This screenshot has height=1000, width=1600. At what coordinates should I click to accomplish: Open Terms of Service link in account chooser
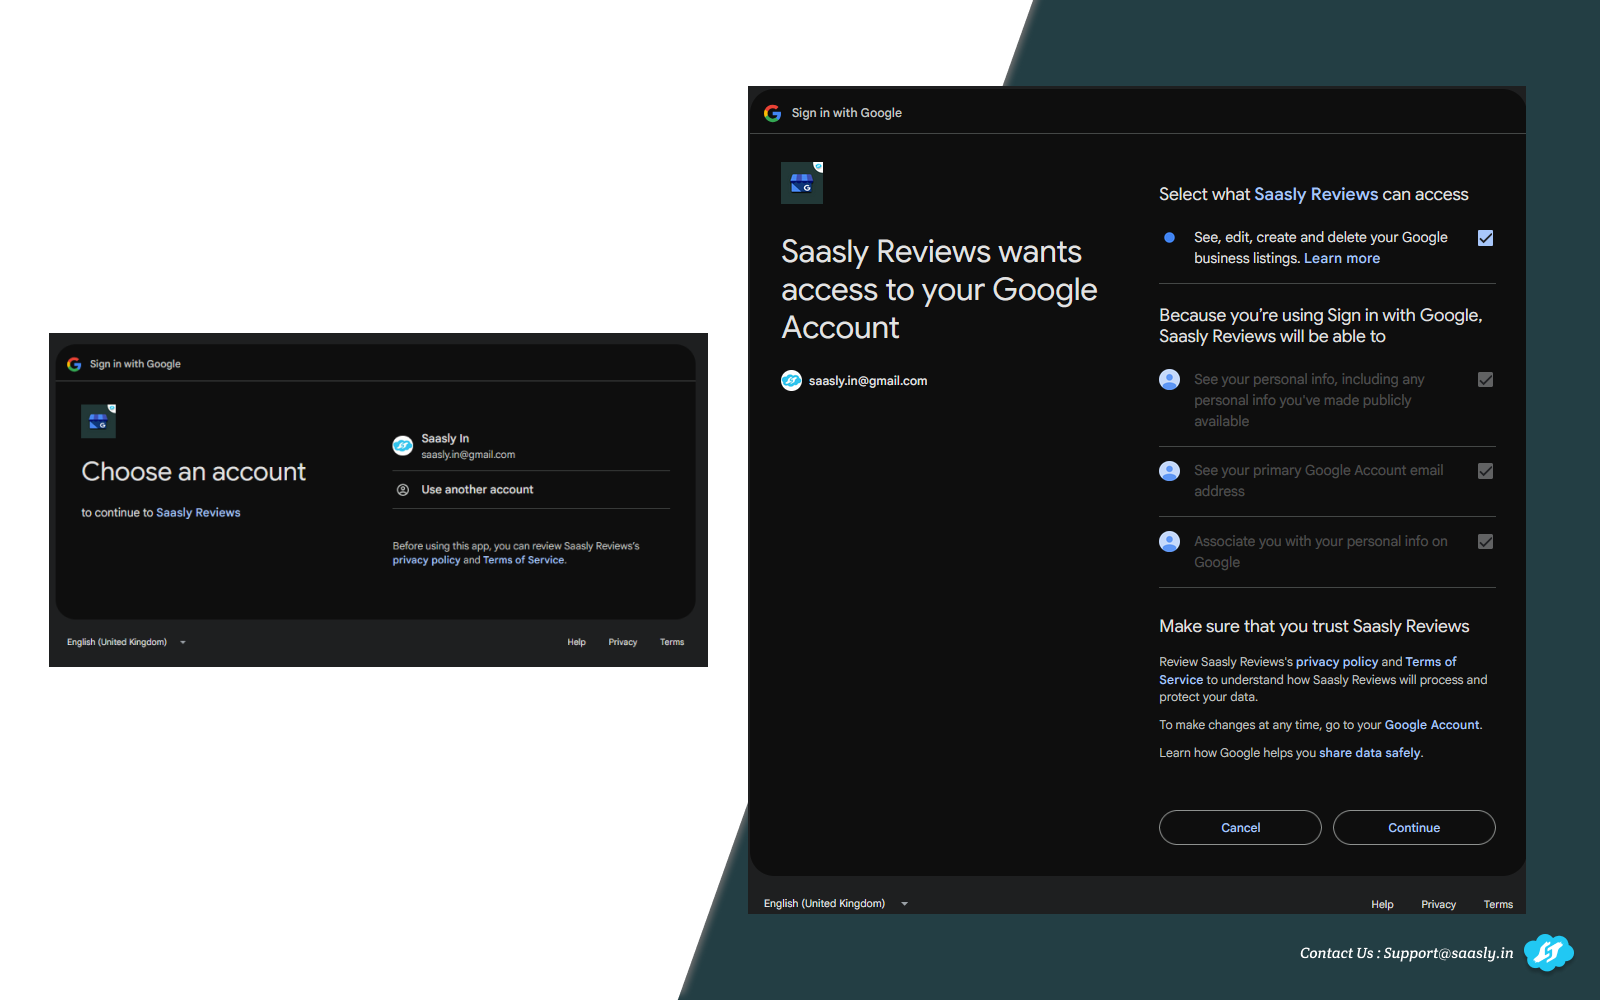tap(524, 560)
